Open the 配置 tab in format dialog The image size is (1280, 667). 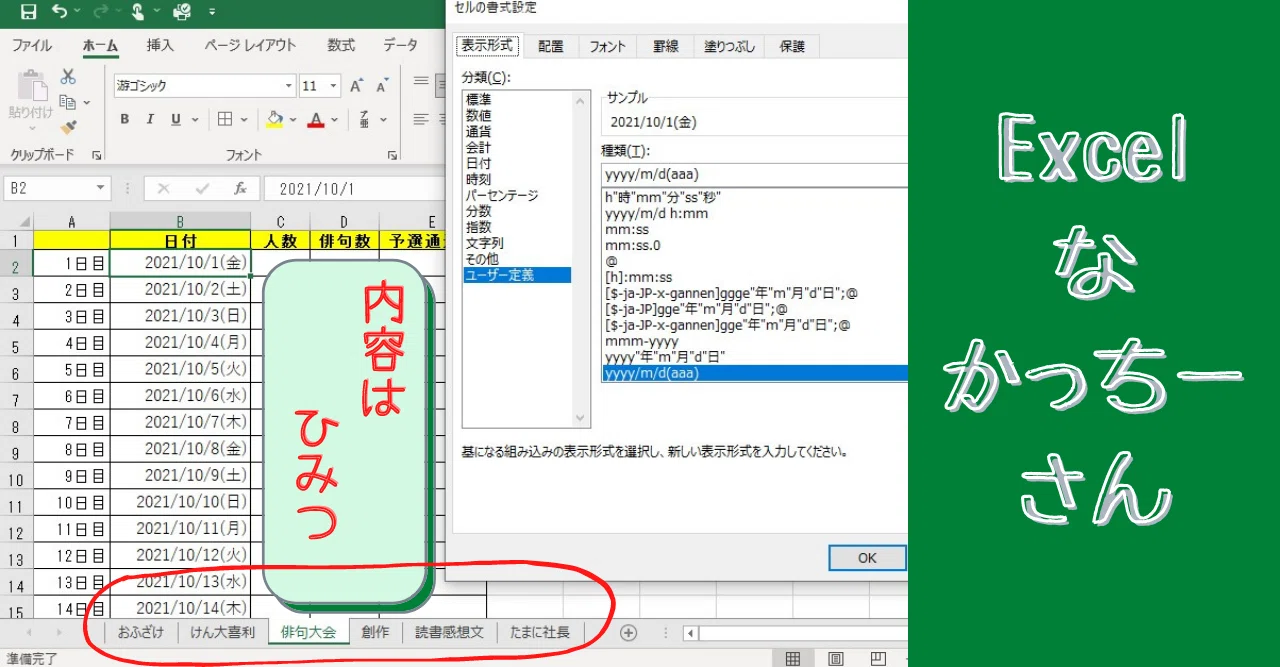550,46
